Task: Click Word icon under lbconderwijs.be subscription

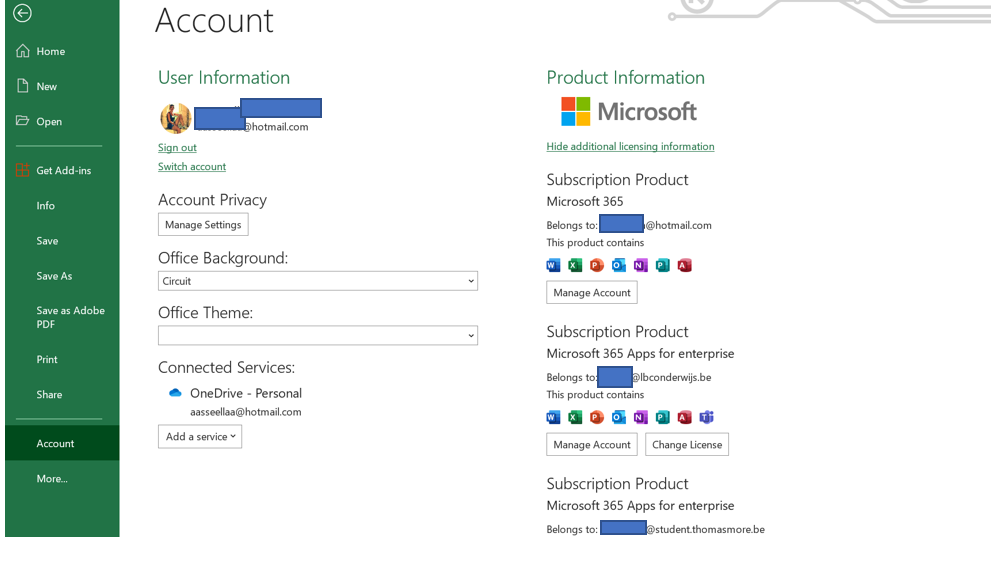Action: click(x=553, y=417)
